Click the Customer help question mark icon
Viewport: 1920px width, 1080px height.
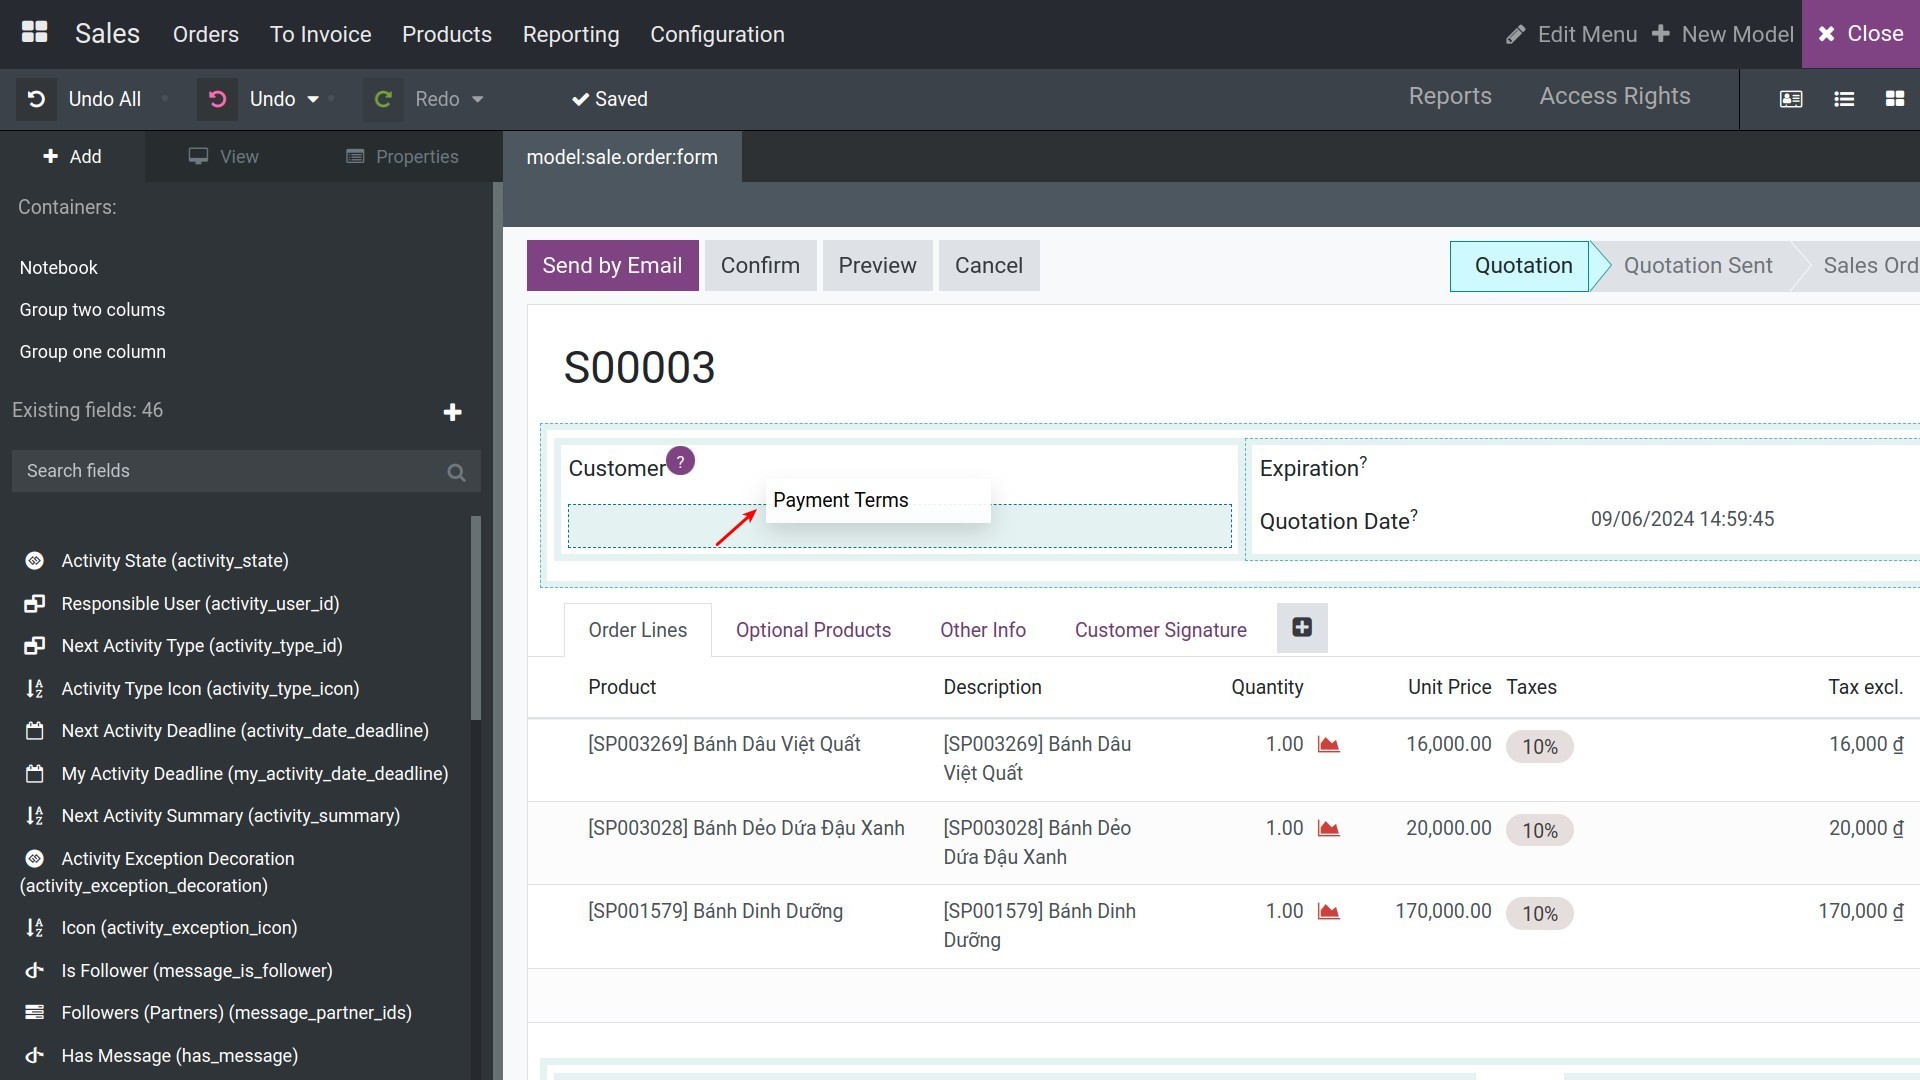click(680, 461)
